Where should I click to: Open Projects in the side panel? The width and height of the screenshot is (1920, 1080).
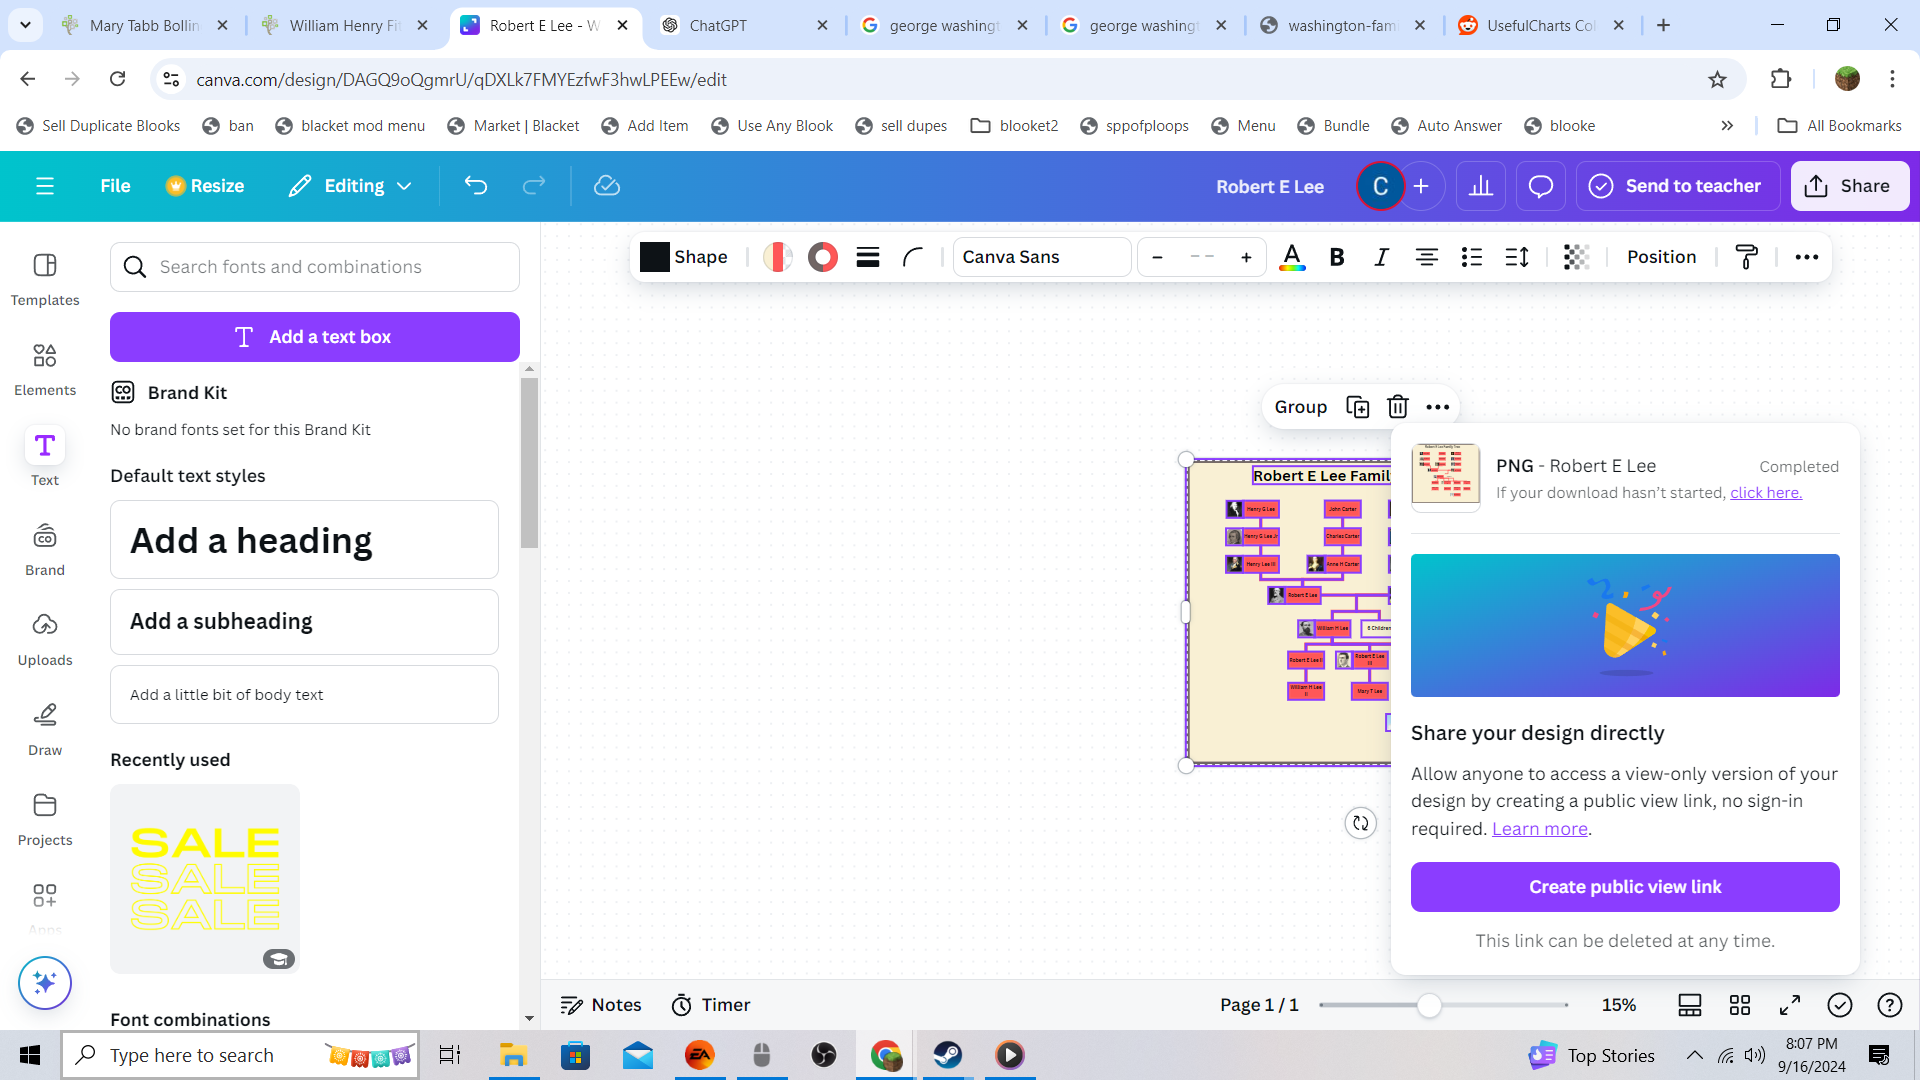(x=45, y=819)
